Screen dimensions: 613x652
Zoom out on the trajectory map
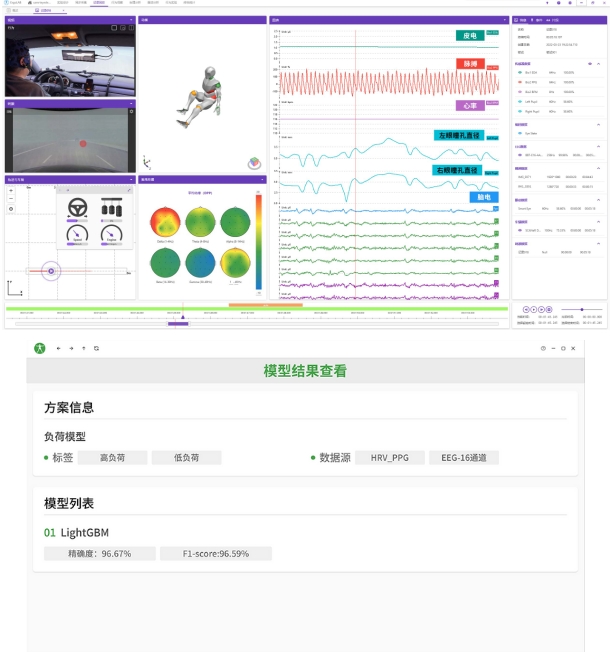pos(11,199)
